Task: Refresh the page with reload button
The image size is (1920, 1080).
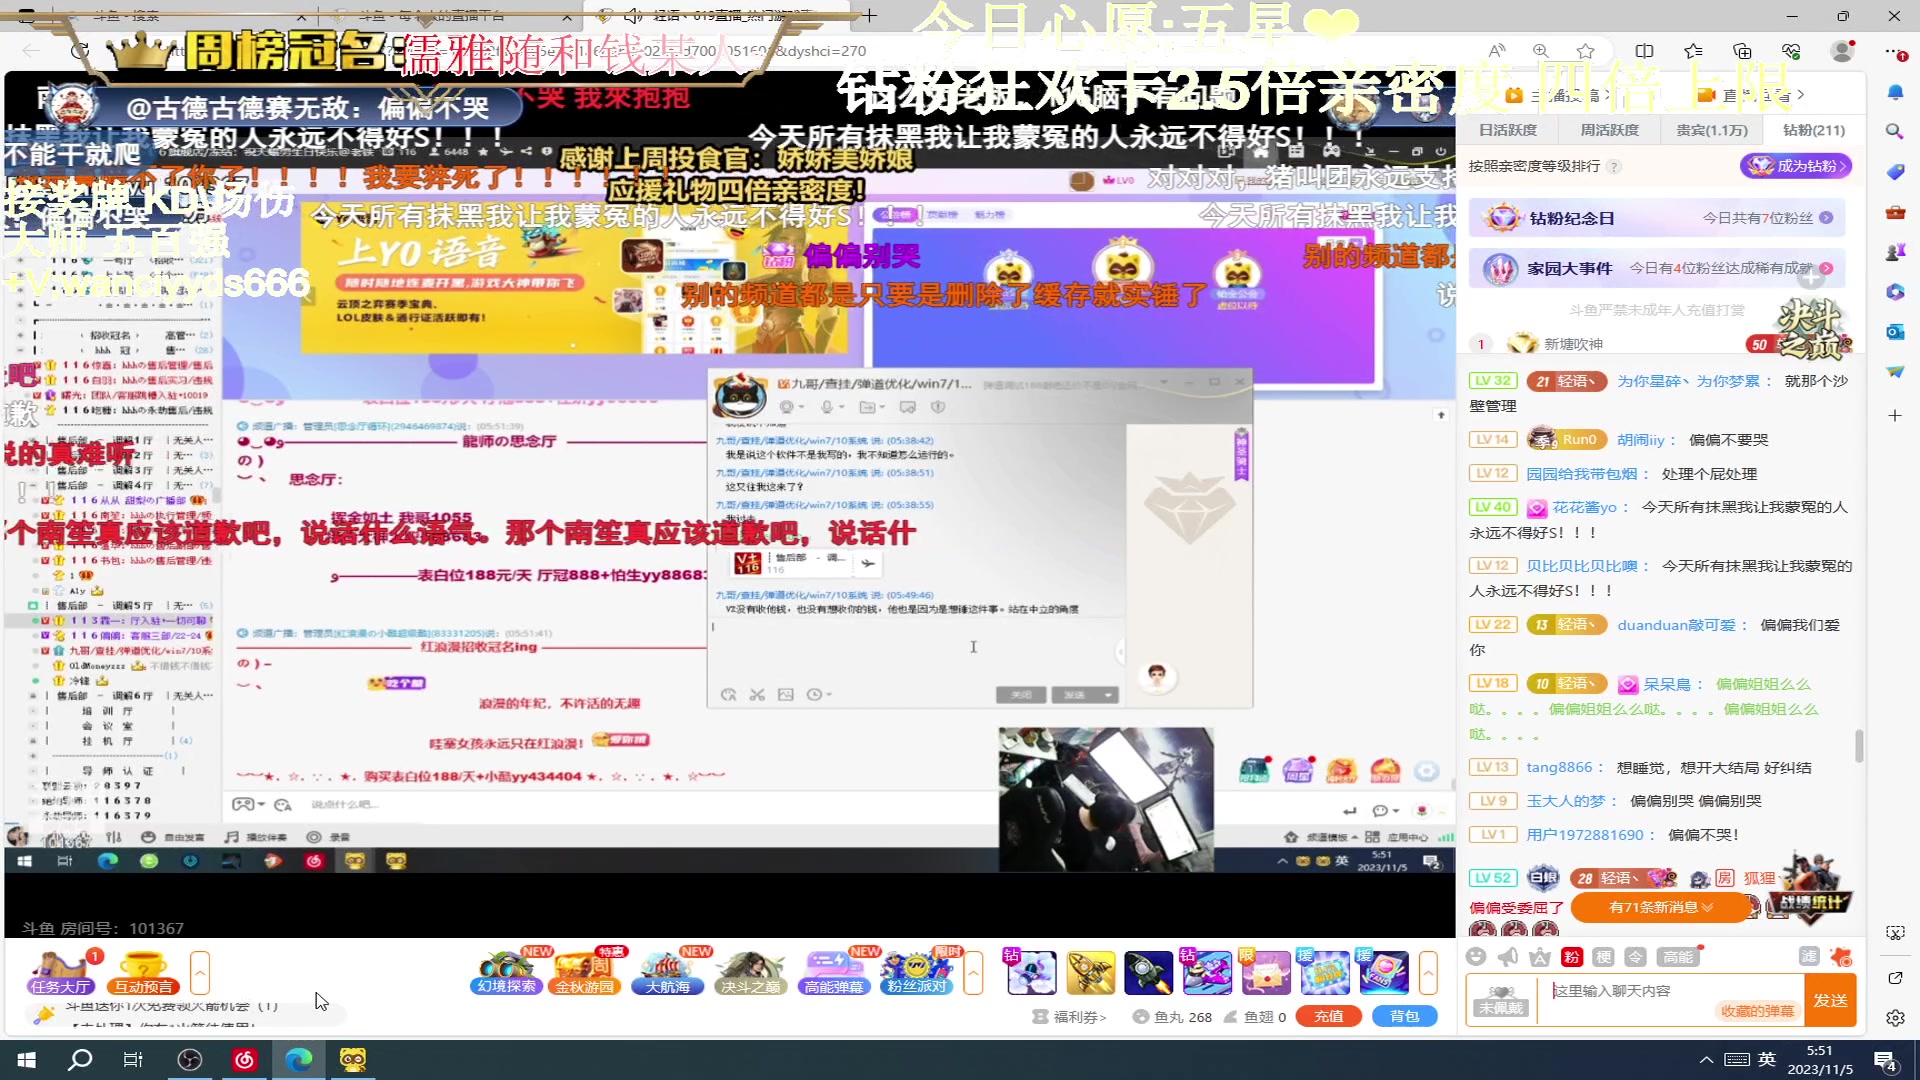Action: pos(80,51)
